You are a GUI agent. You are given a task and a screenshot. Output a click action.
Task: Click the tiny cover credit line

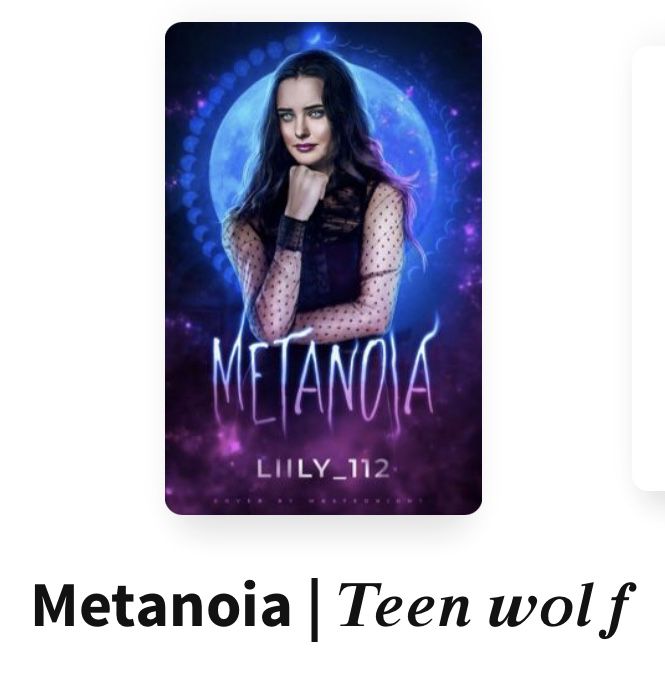tap(319, 501)
